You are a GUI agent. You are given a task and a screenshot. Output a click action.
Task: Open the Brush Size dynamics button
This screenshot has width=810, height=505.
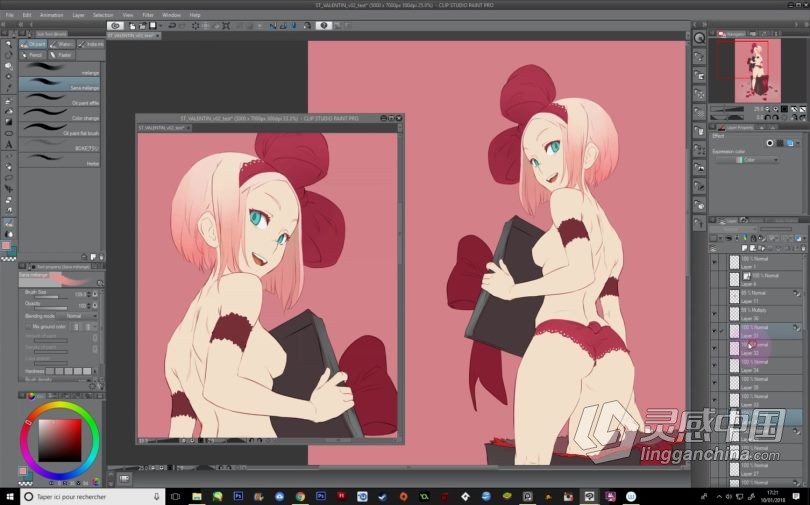tap(95, 294)
